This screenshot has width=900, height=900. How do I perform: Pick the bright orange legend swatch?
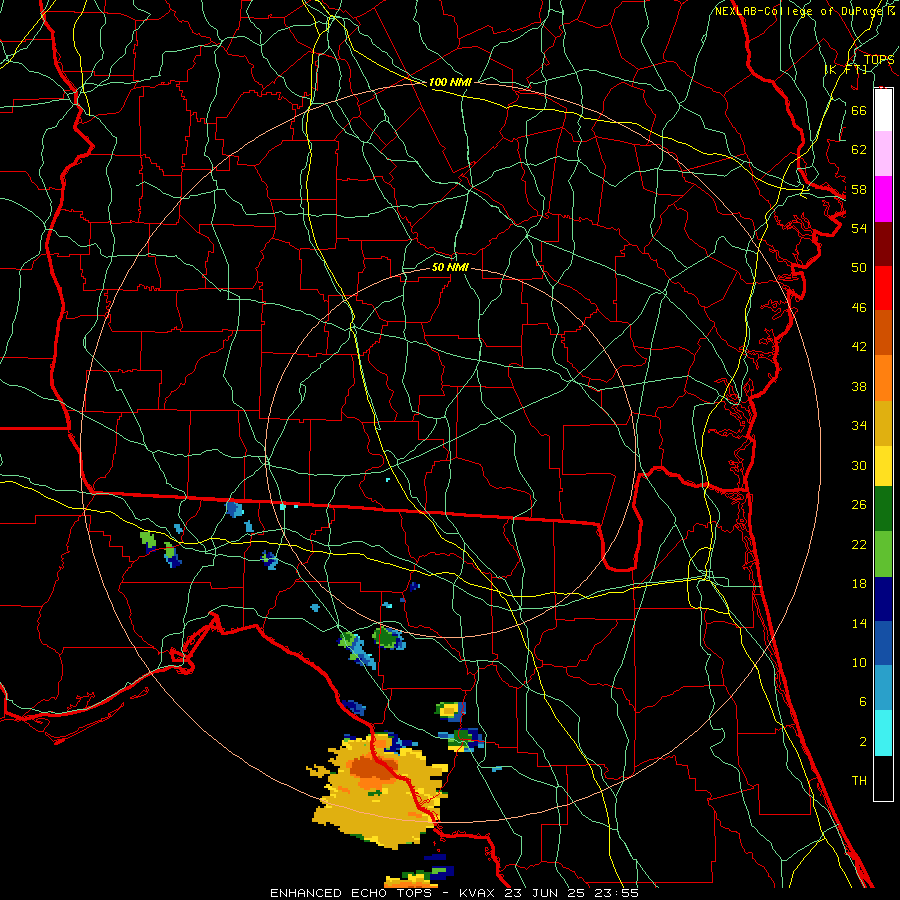pos(883,378)
